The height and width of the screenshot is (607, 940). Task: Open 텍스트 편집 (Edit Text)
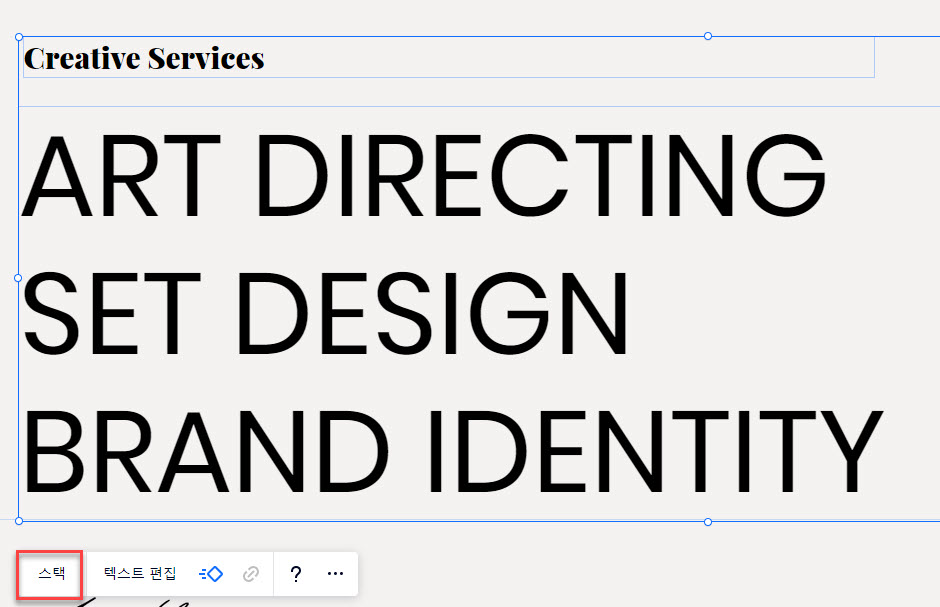pos(140,573)
